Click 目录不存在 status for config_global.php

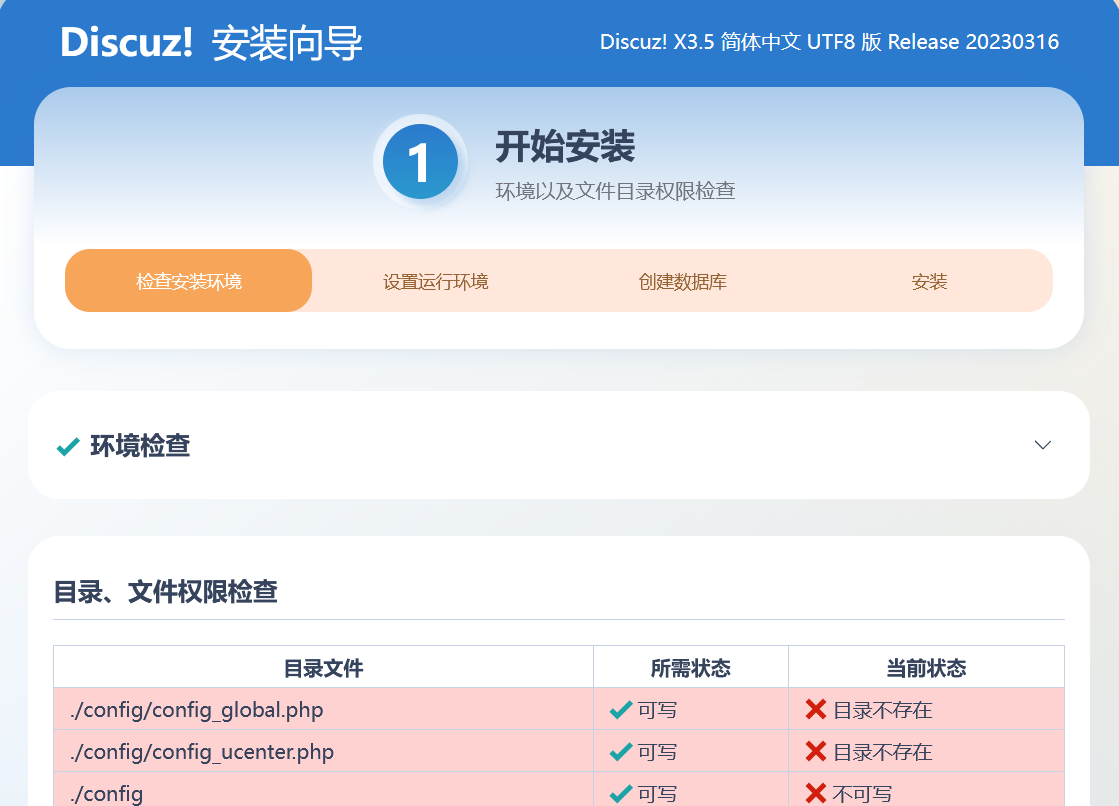[883, 710]
